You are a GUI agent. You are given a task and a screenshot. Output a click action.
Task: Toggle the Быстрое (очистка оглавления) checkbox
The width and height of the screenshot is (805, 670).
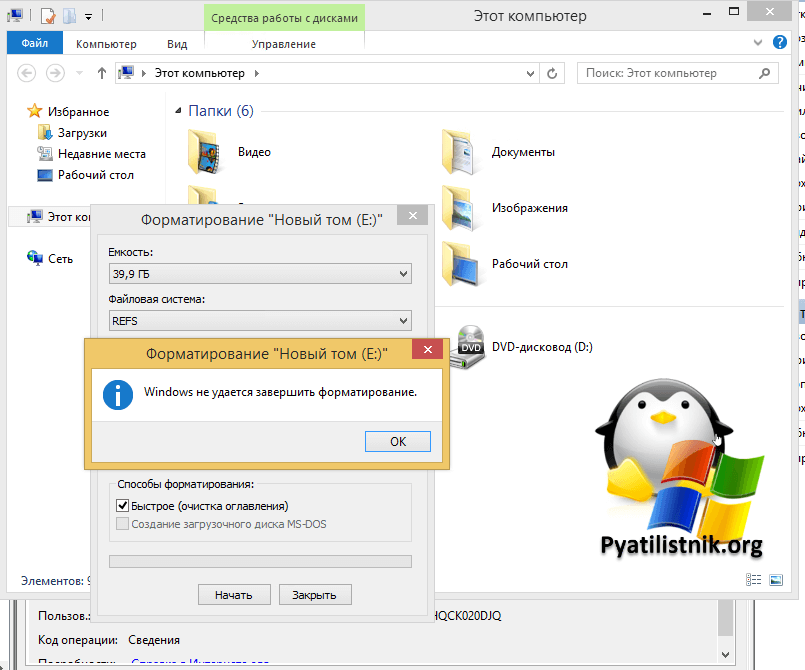(x=124, y=506)
